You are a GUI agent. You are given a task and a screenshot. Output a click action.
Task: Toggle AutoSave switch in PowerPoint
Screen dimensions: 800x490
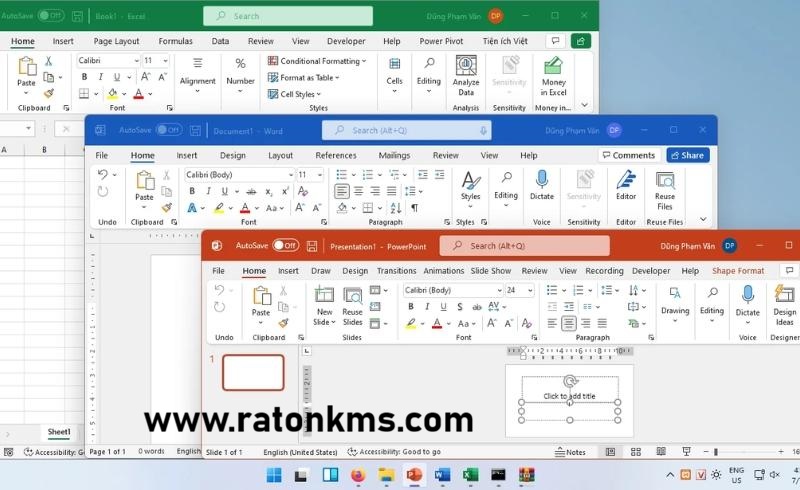tap(286, 246)
